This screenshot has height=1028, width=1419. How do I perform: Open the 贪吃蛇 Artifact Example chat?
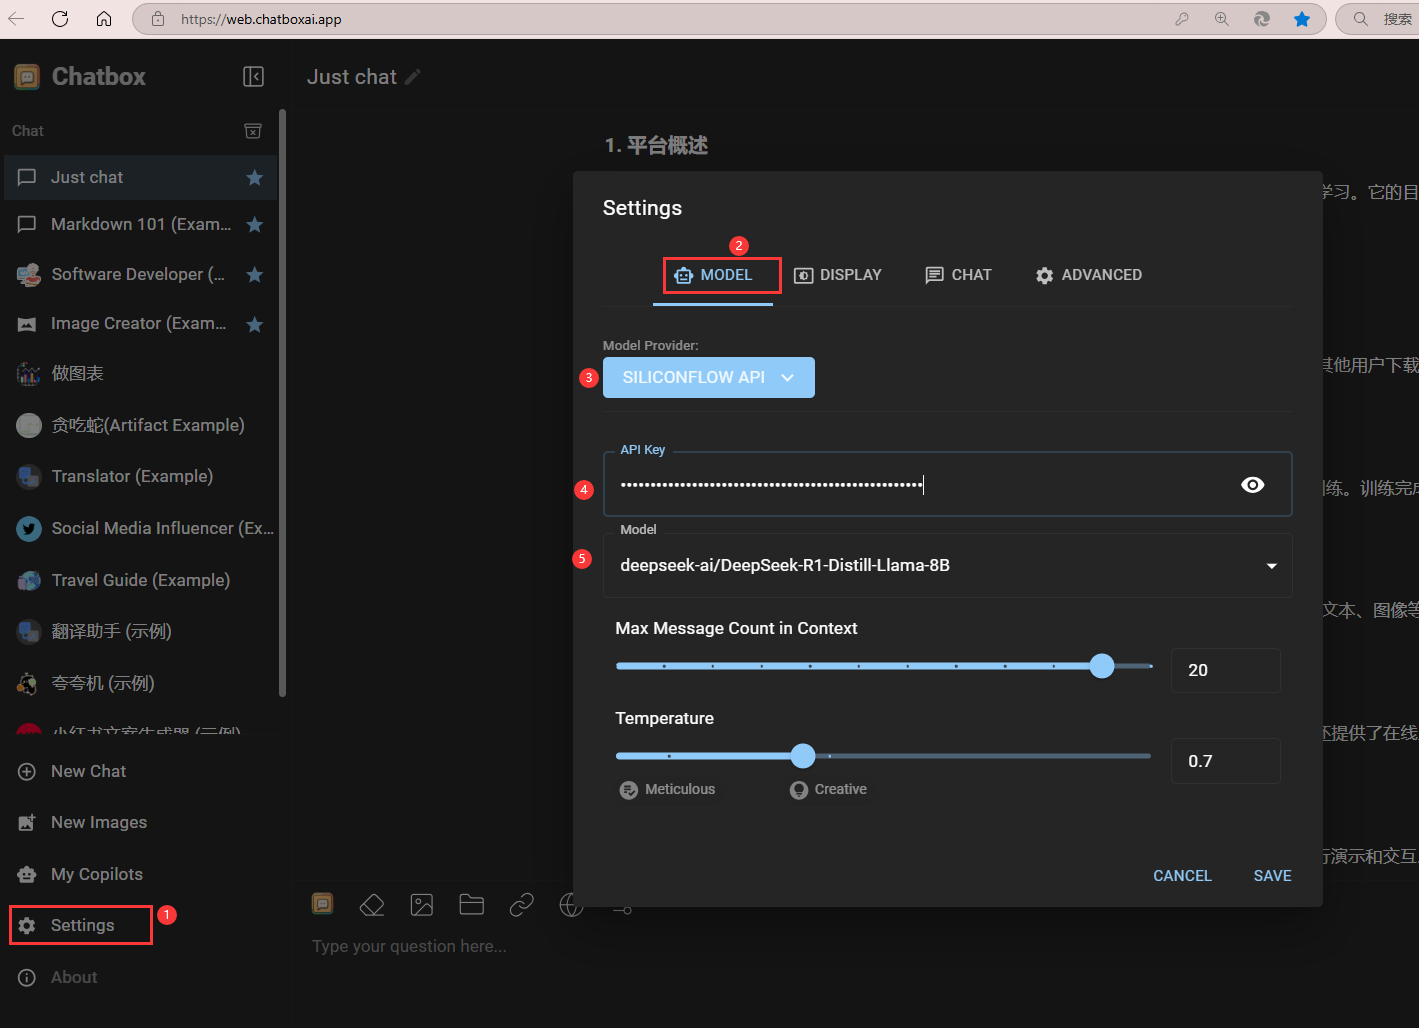140,425
